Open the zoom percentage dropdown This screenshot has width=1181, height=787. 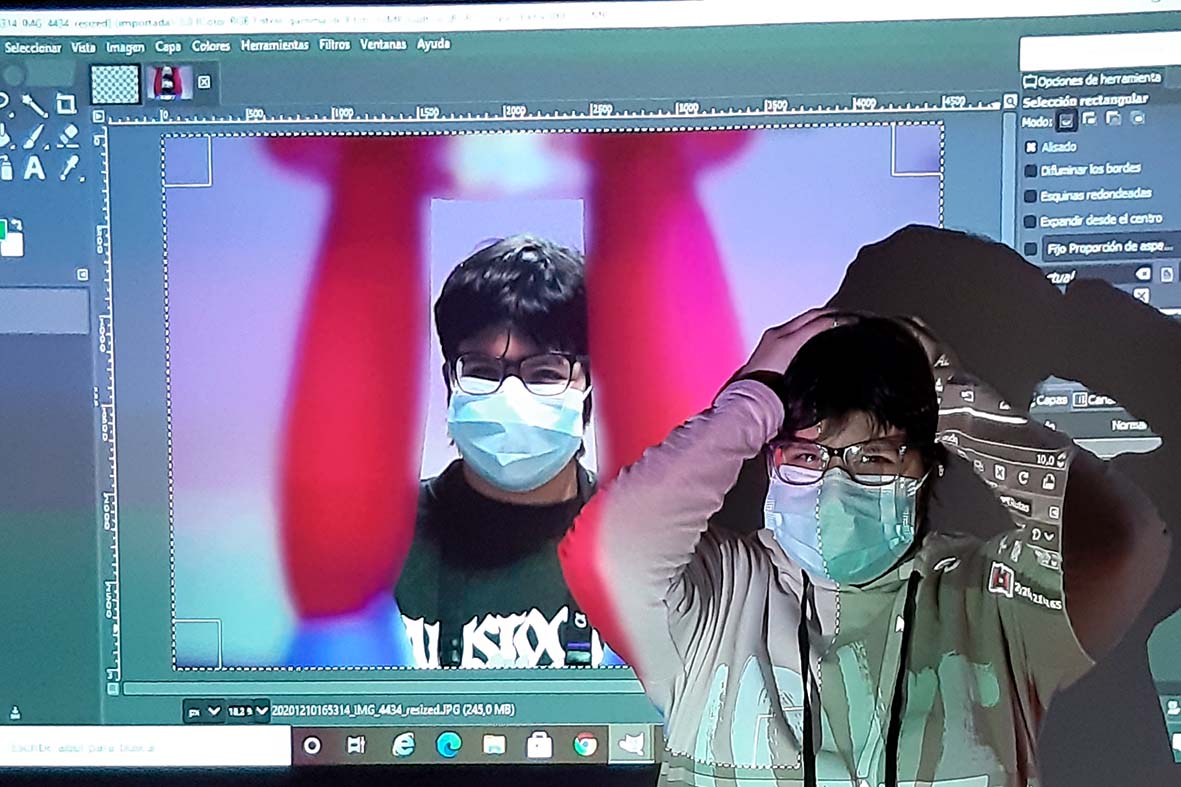(248, 710)
